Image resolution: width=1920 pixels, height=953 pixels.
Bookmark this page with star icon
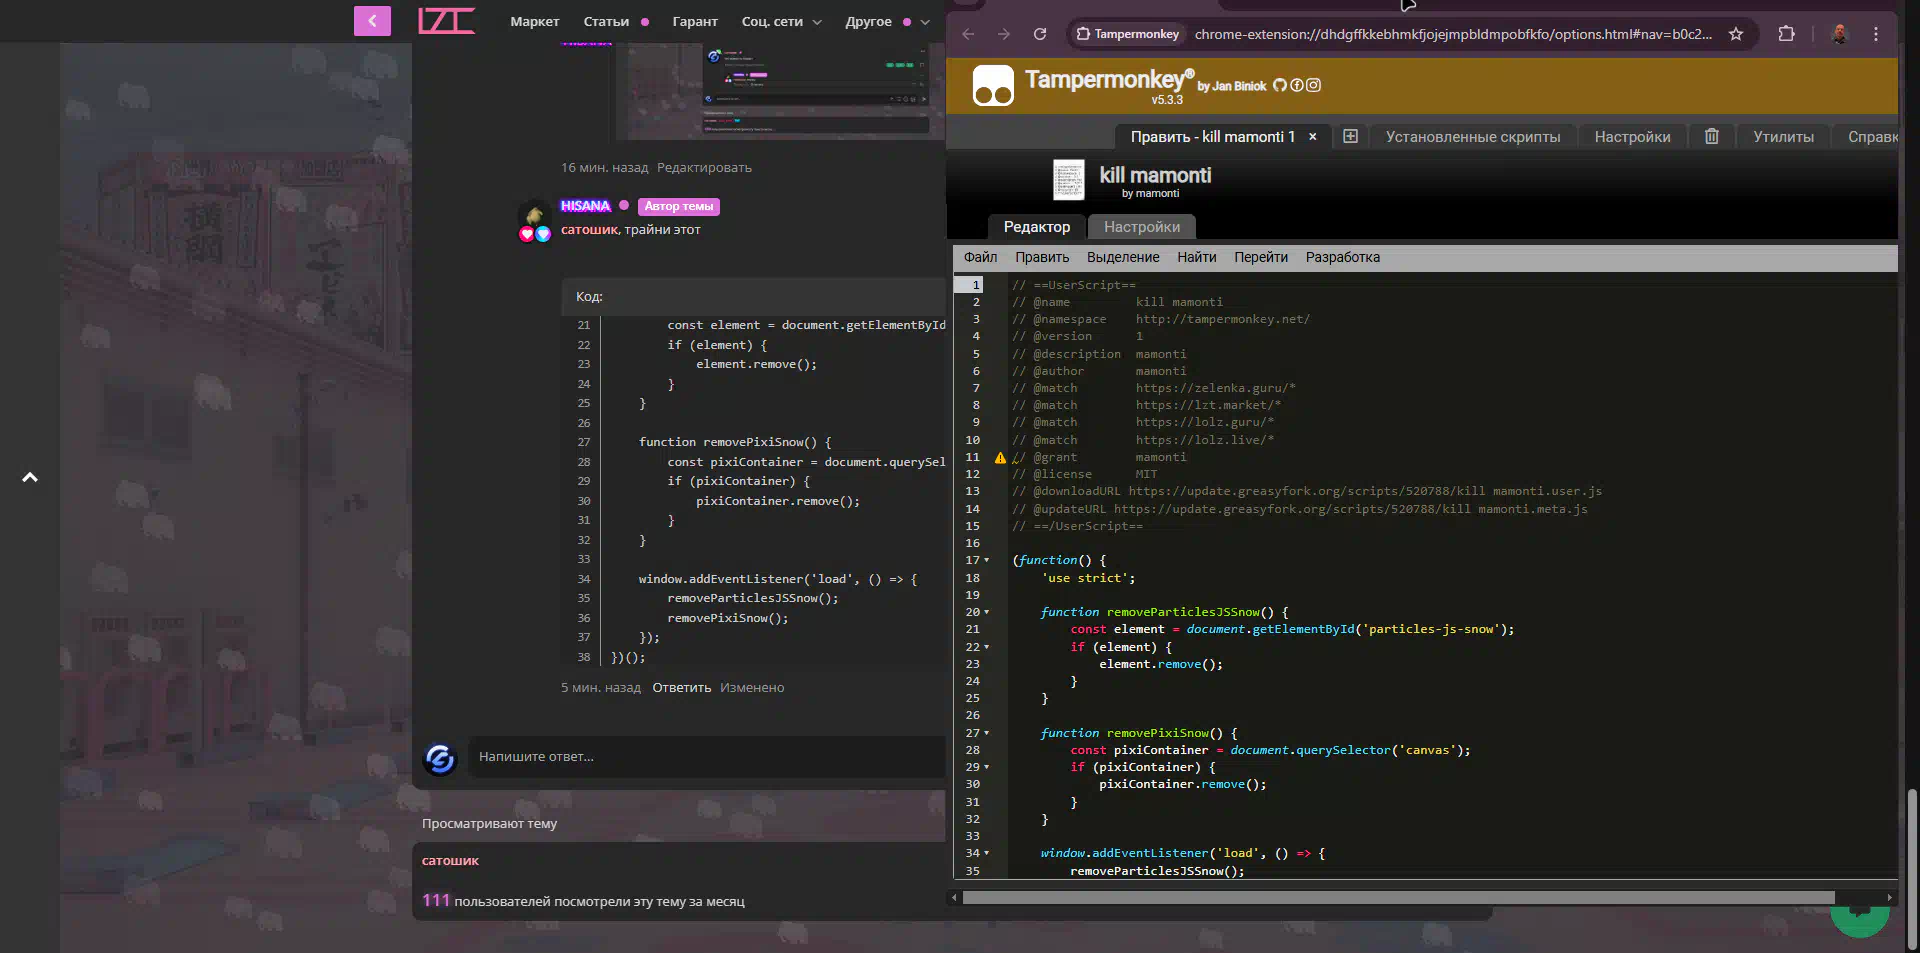(1736, 34)
